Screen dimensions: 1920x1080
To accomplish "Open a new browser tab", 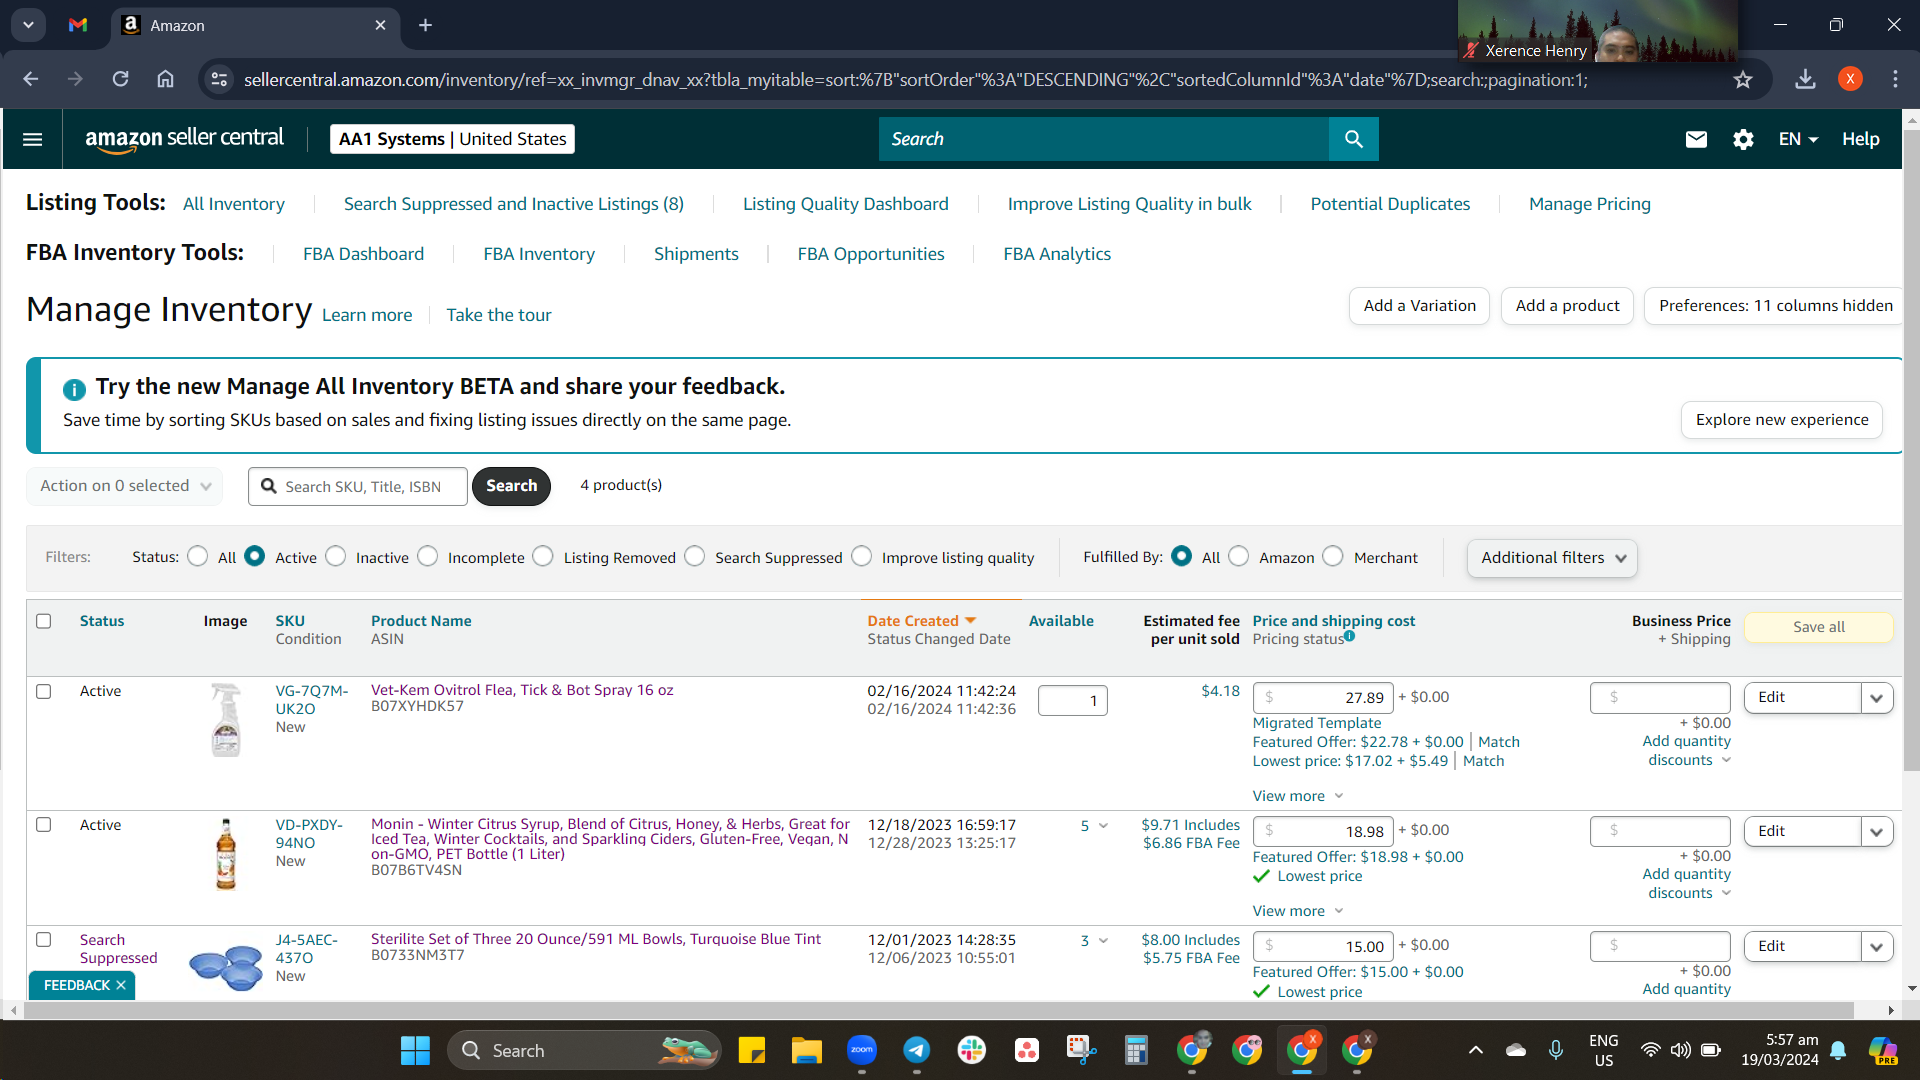I will 425,25.
